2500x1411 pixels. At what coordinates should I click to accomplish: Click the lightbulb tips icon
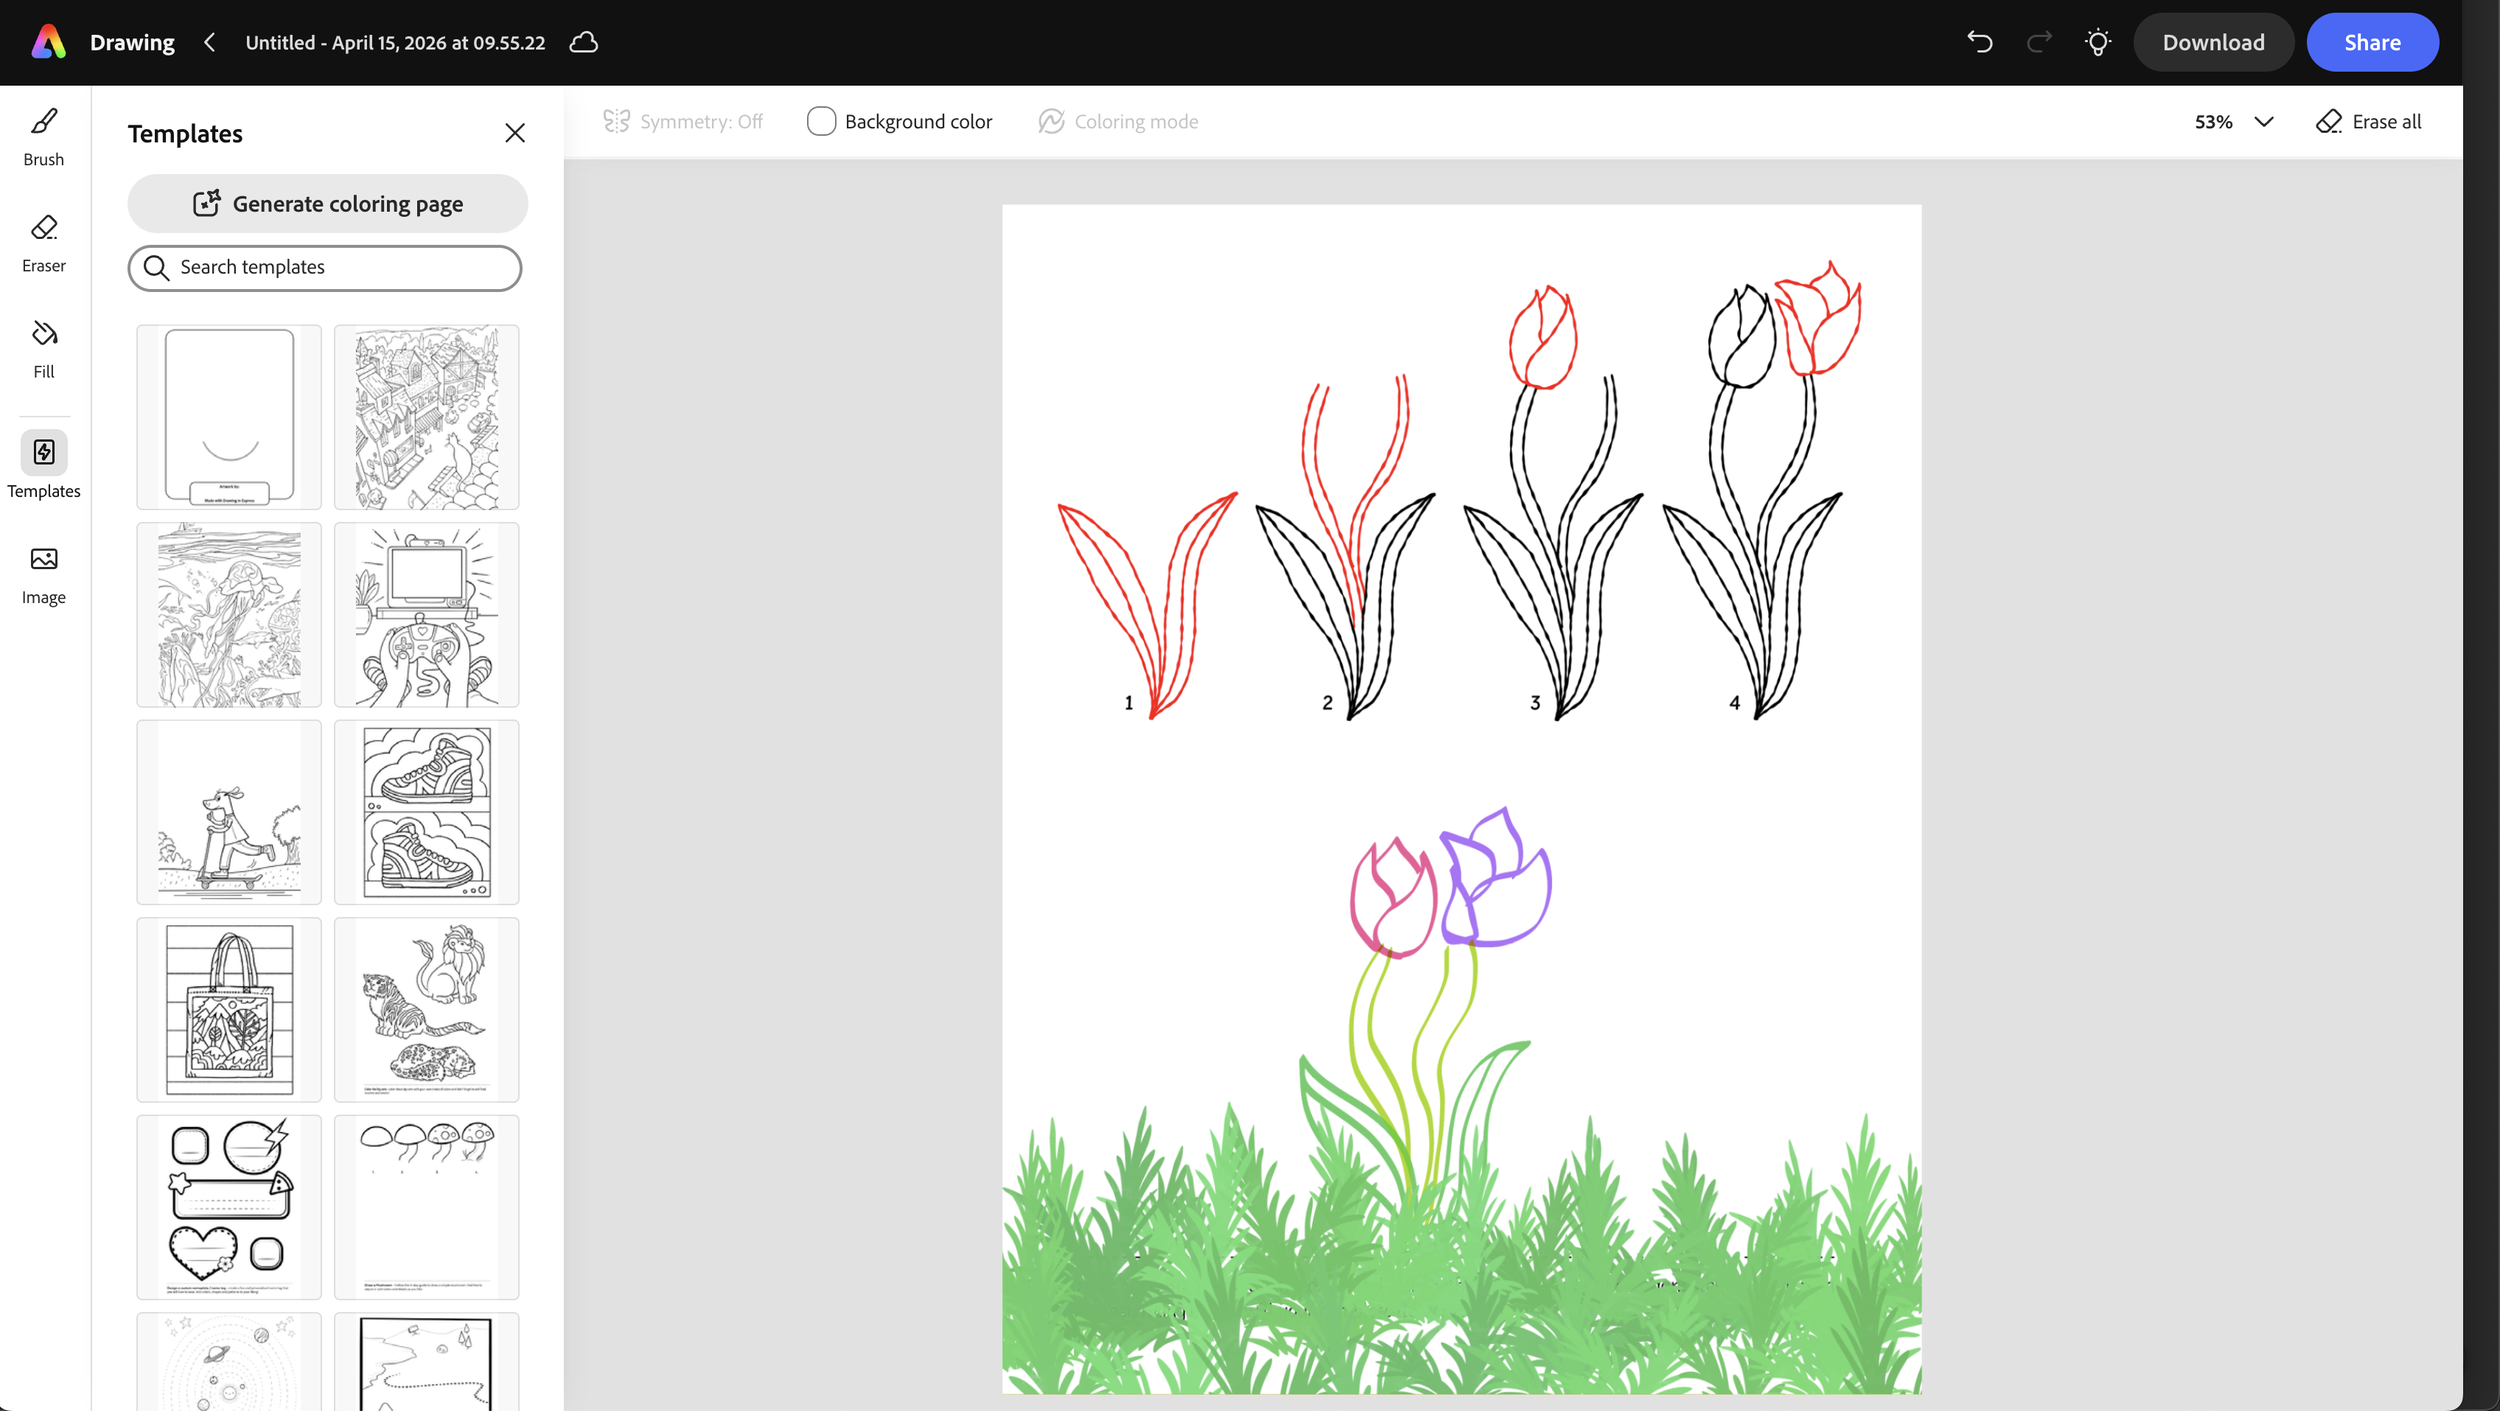[2097, 42]
